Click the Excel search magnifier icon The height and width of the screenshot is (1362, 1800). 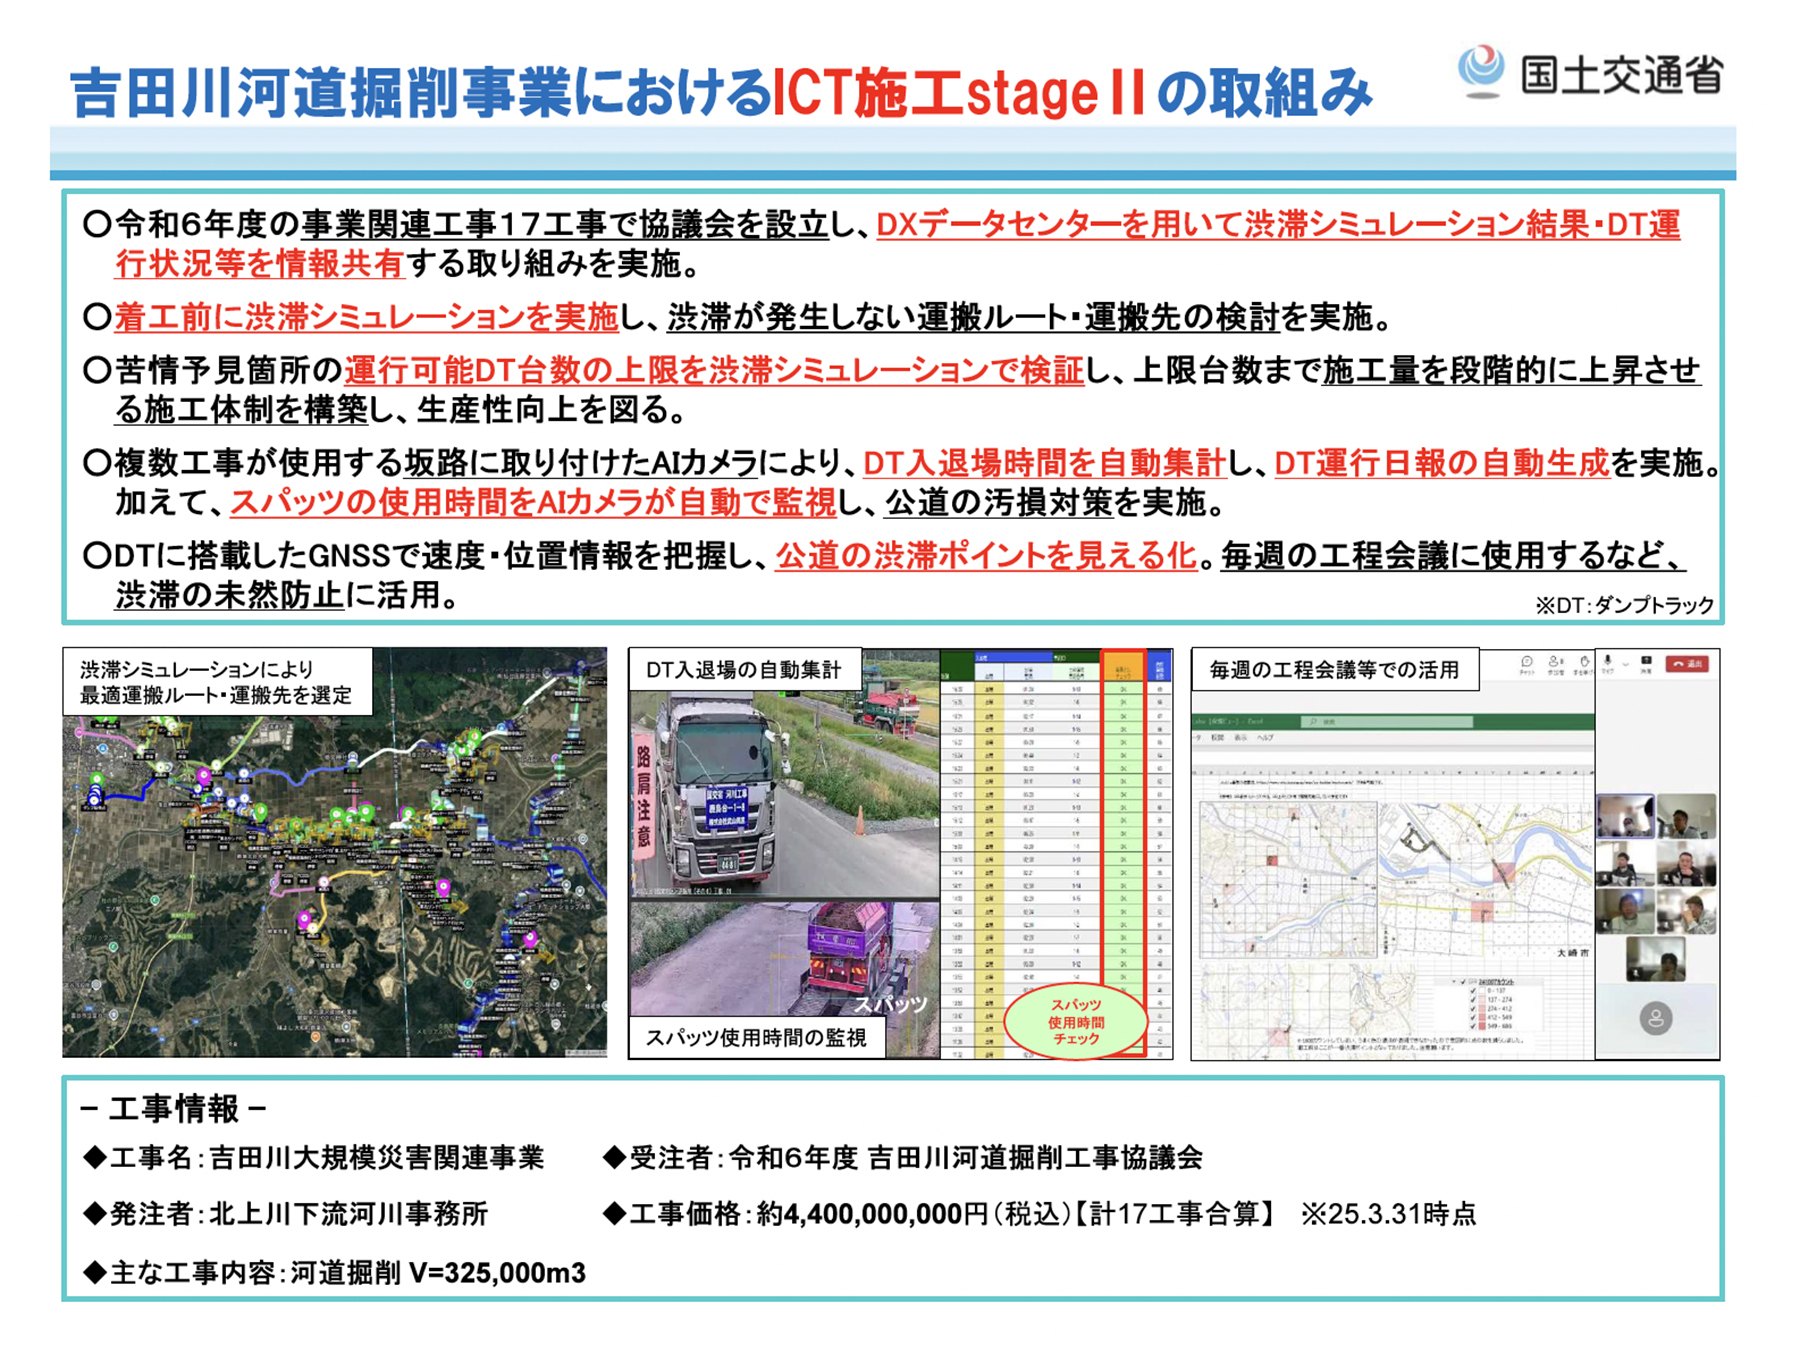click(x=1313, y=721)
